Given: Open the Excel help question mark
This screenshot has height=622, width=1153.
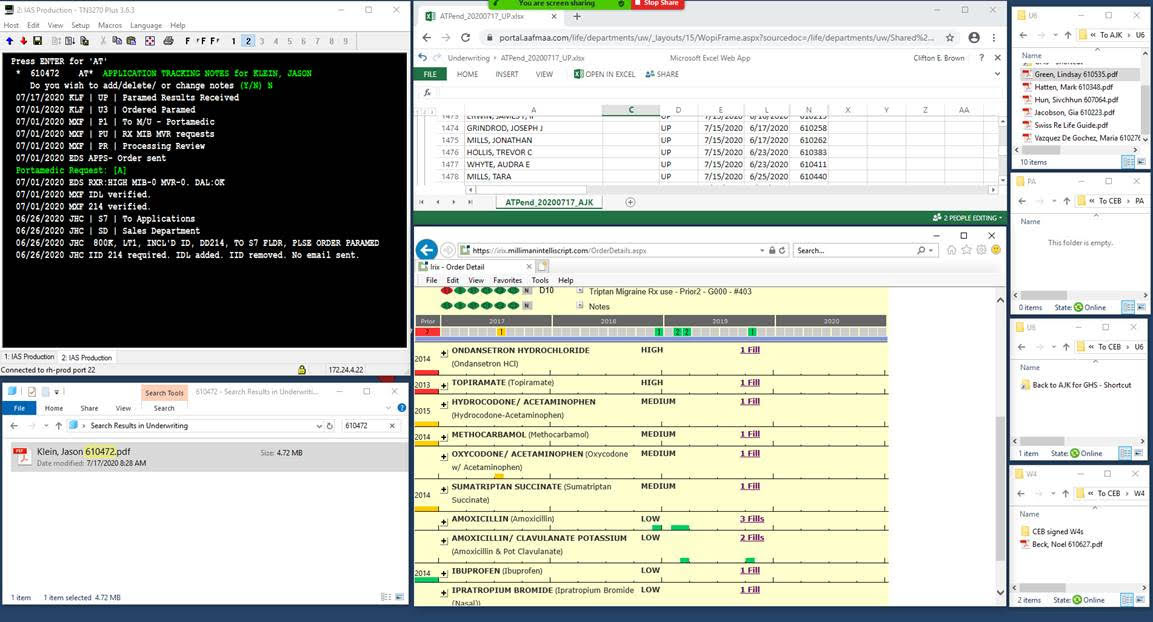Looking at the screenshot, I should [981, 57].
